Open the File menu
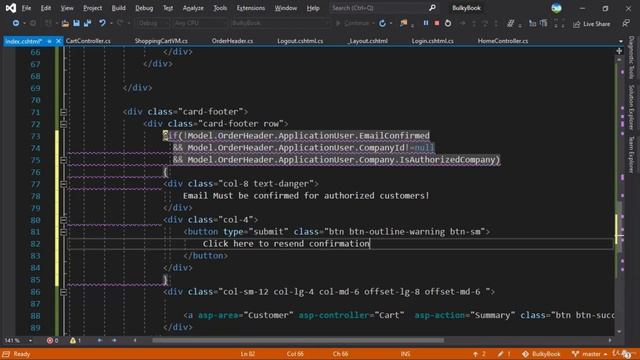The width and height of the screenshot is (640, 360). 26,8
